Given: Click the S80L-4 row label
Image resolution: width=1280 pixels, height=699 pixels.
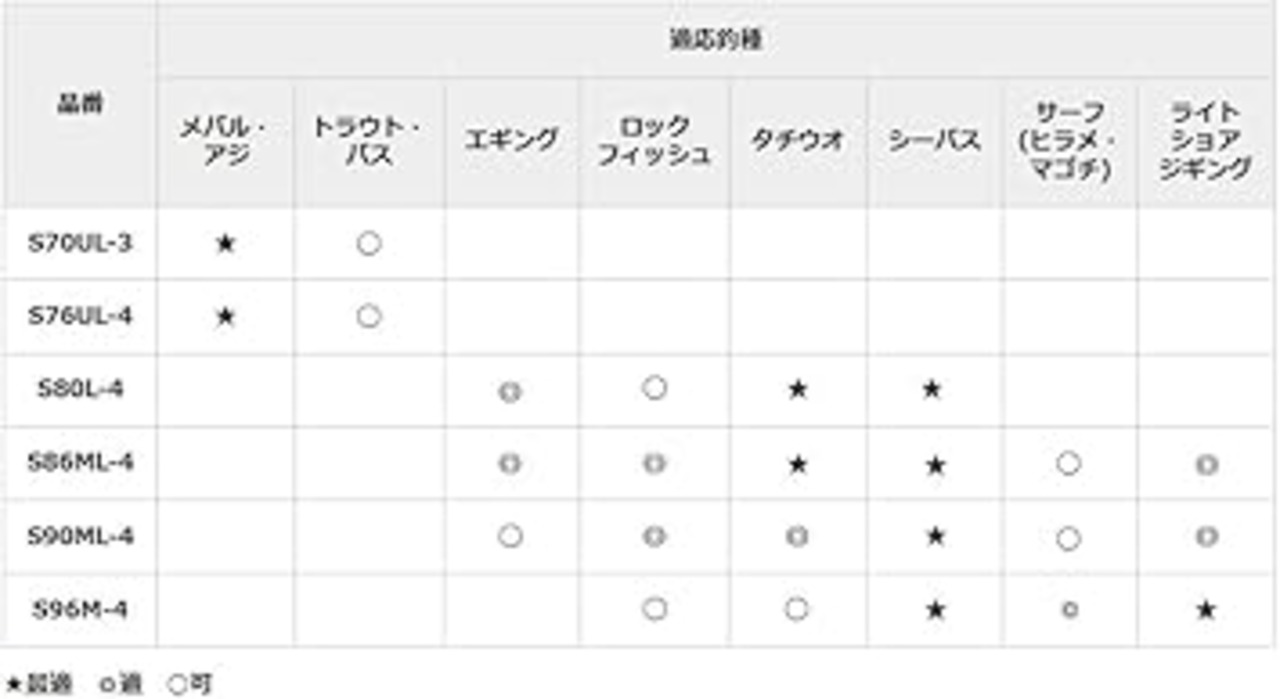Looking at the screenshot, I should pos(80,389).
